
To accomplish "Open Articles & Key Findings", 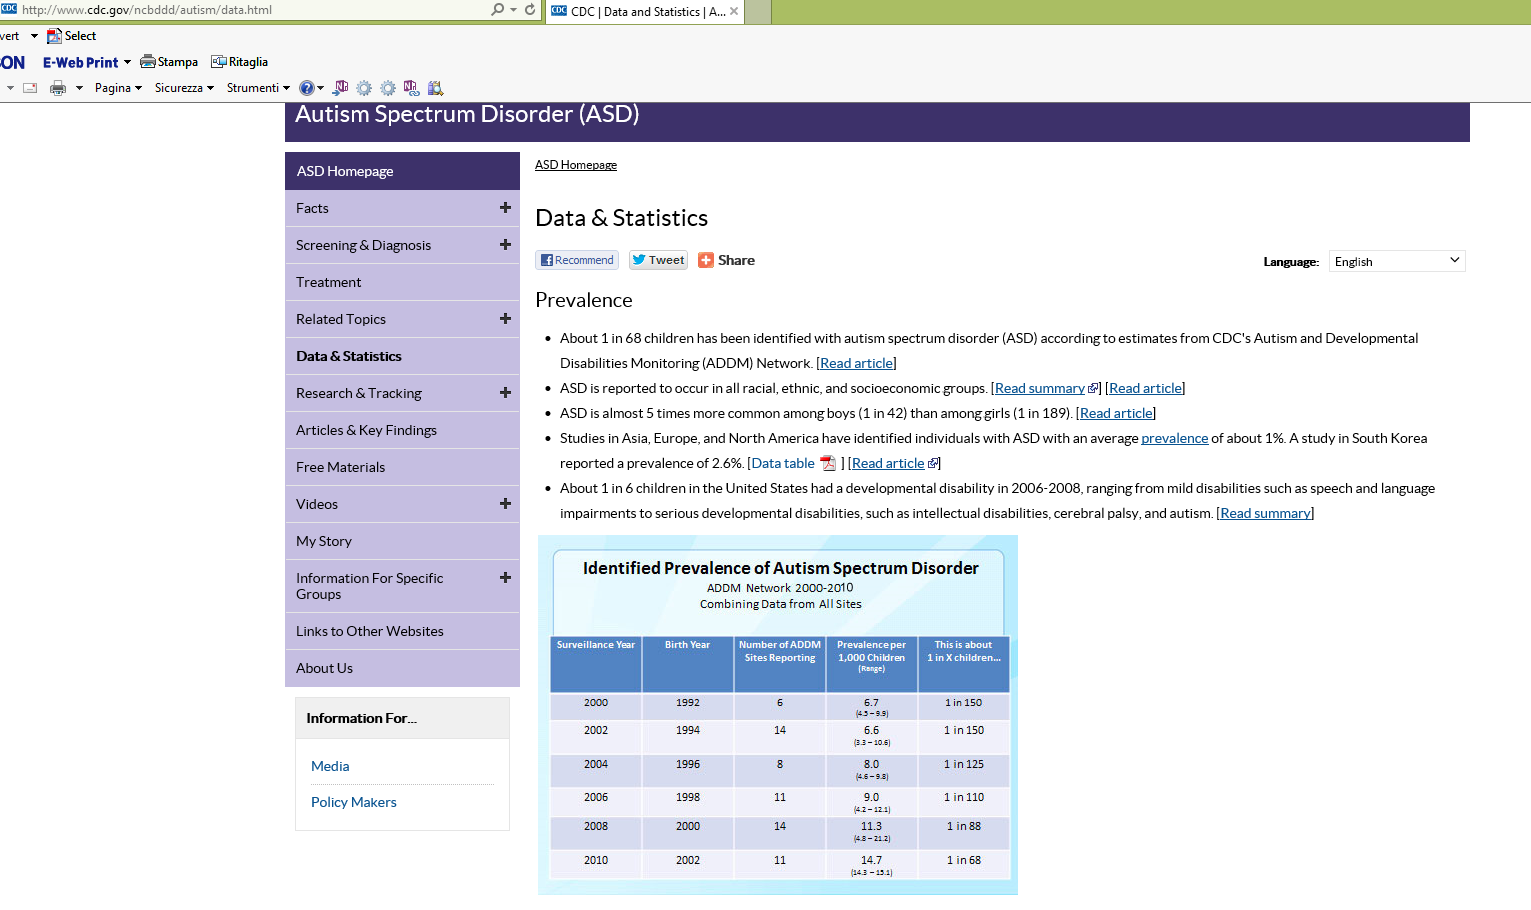I will 402,430.
